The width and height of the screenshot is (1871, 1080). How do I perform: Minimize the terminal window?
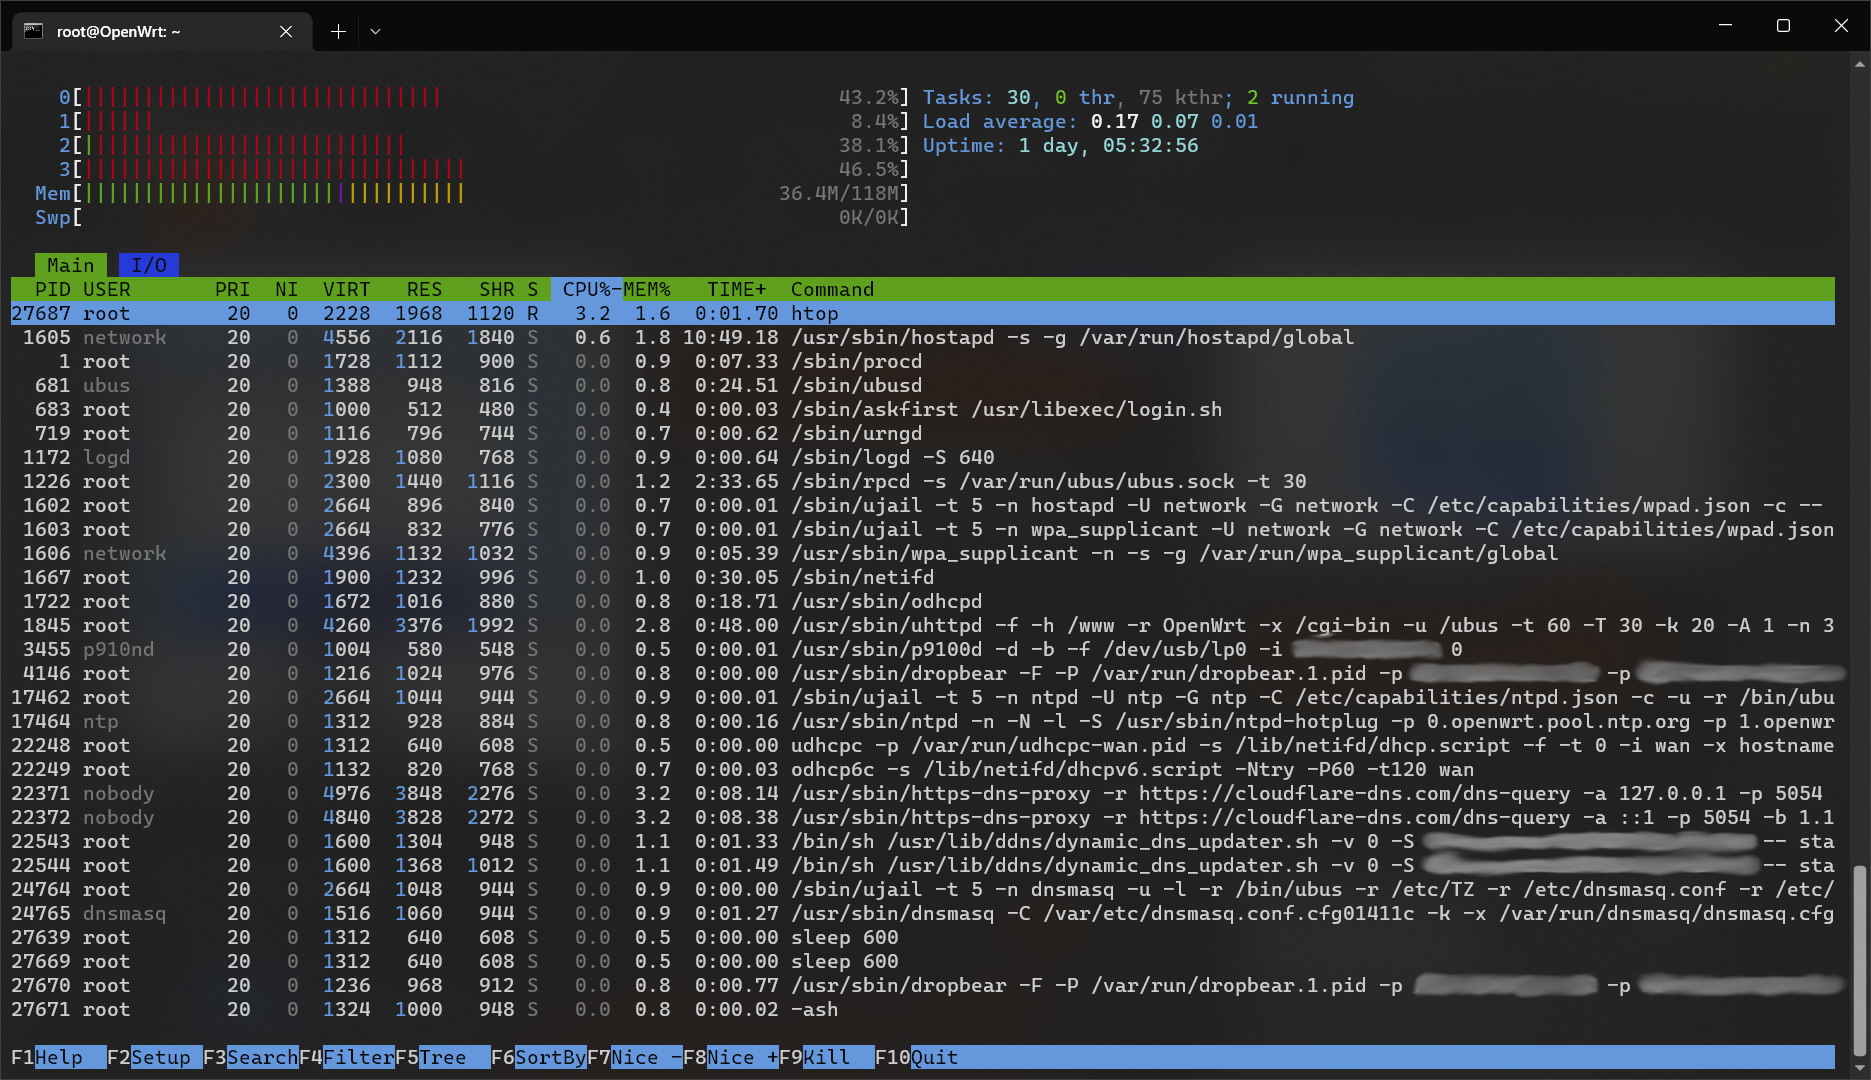point(1725,26)
